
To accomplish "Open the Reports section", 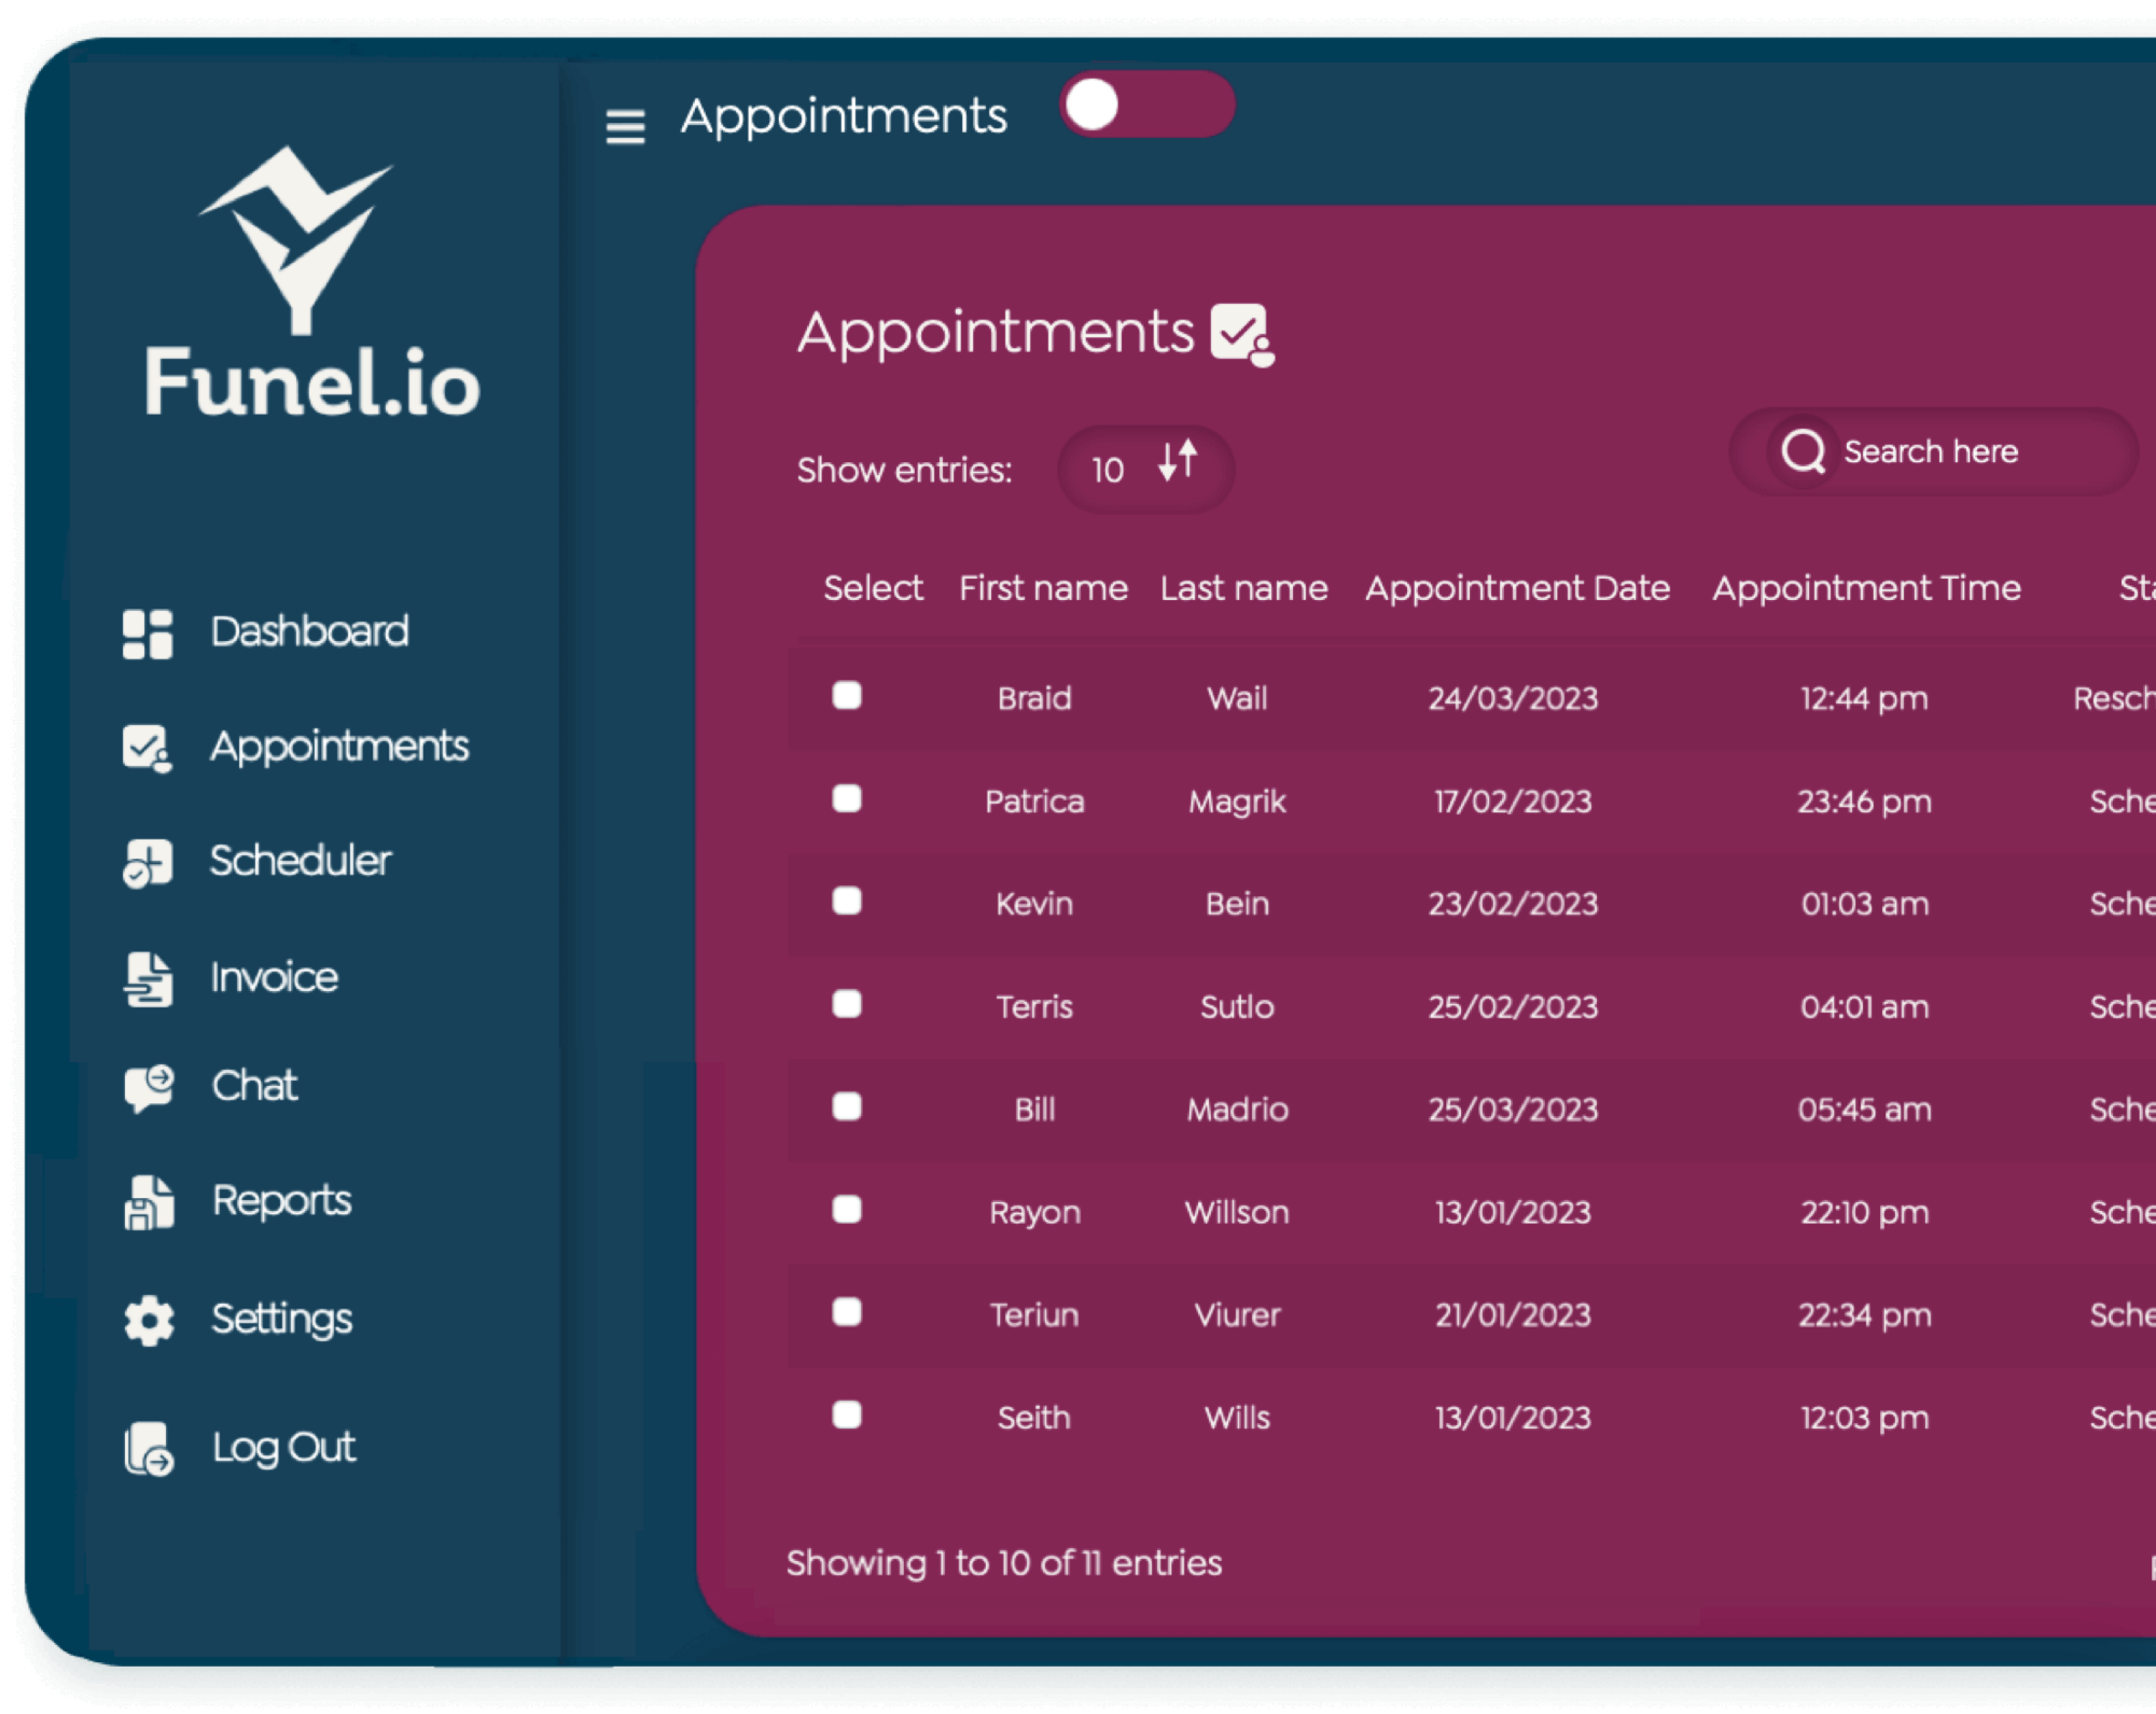I will point(280,1199).
